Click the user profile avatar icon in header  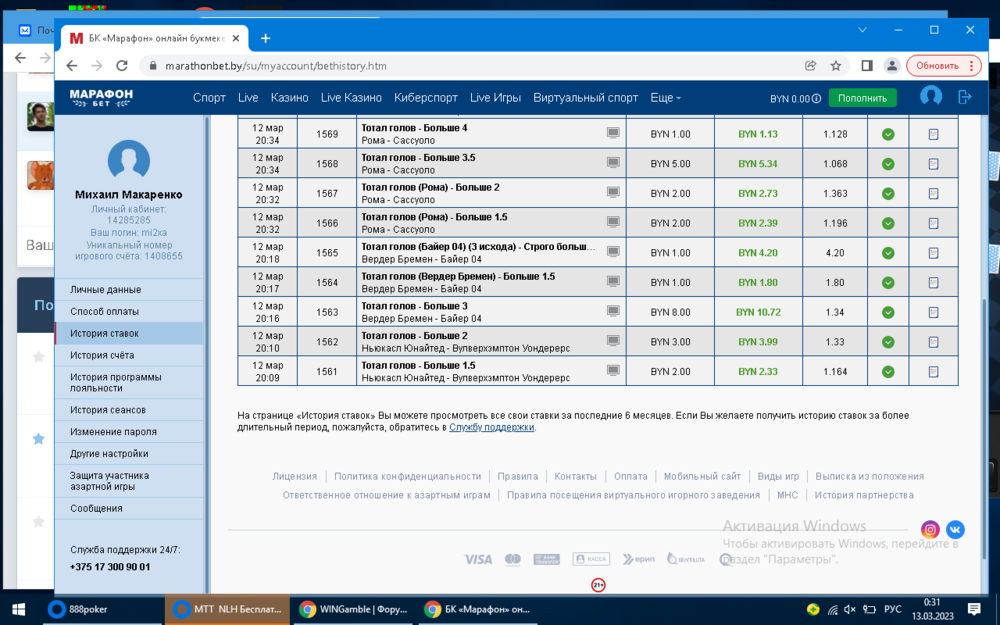tap(931, 97)
